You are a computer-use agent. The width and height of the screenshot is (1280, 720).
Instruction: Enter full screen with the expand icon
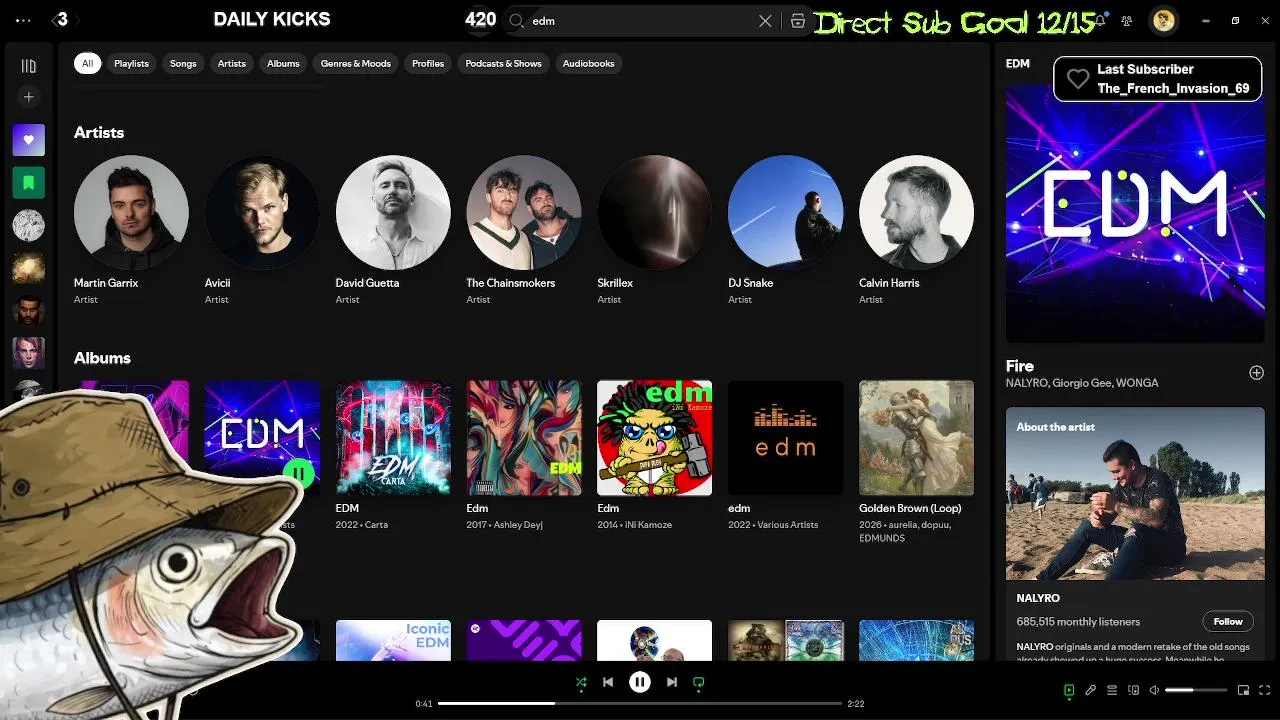click(1264, 690)
